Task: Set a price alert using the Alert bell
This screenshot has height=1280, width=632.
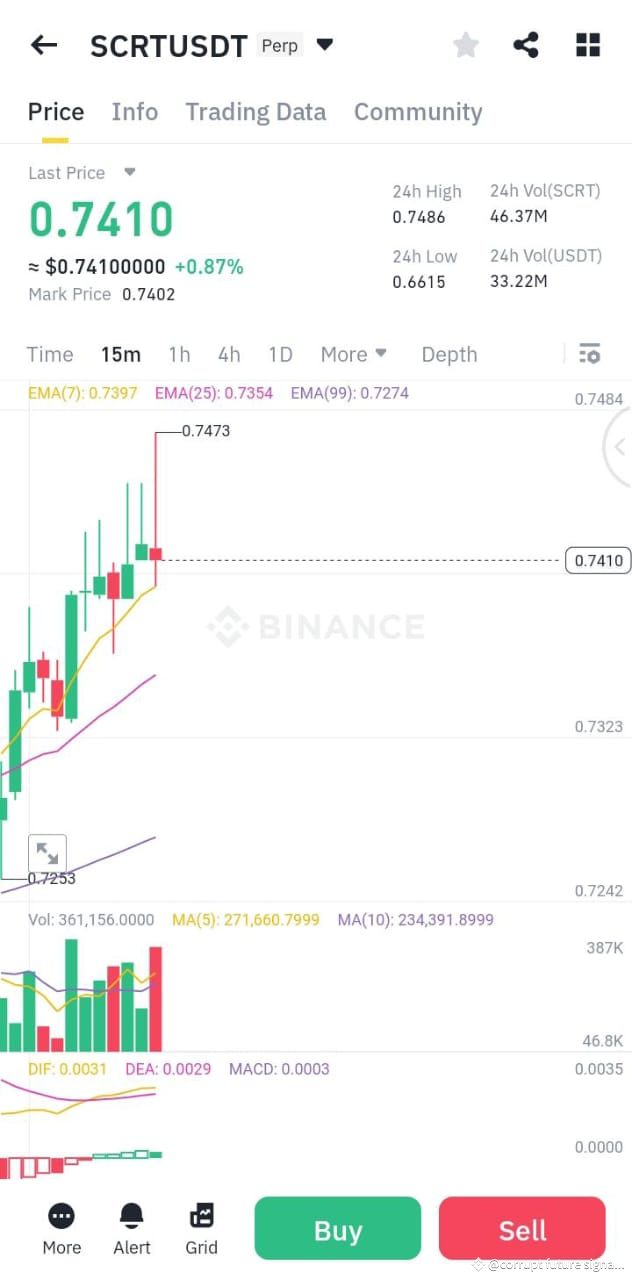Action: click(131, 1228)
